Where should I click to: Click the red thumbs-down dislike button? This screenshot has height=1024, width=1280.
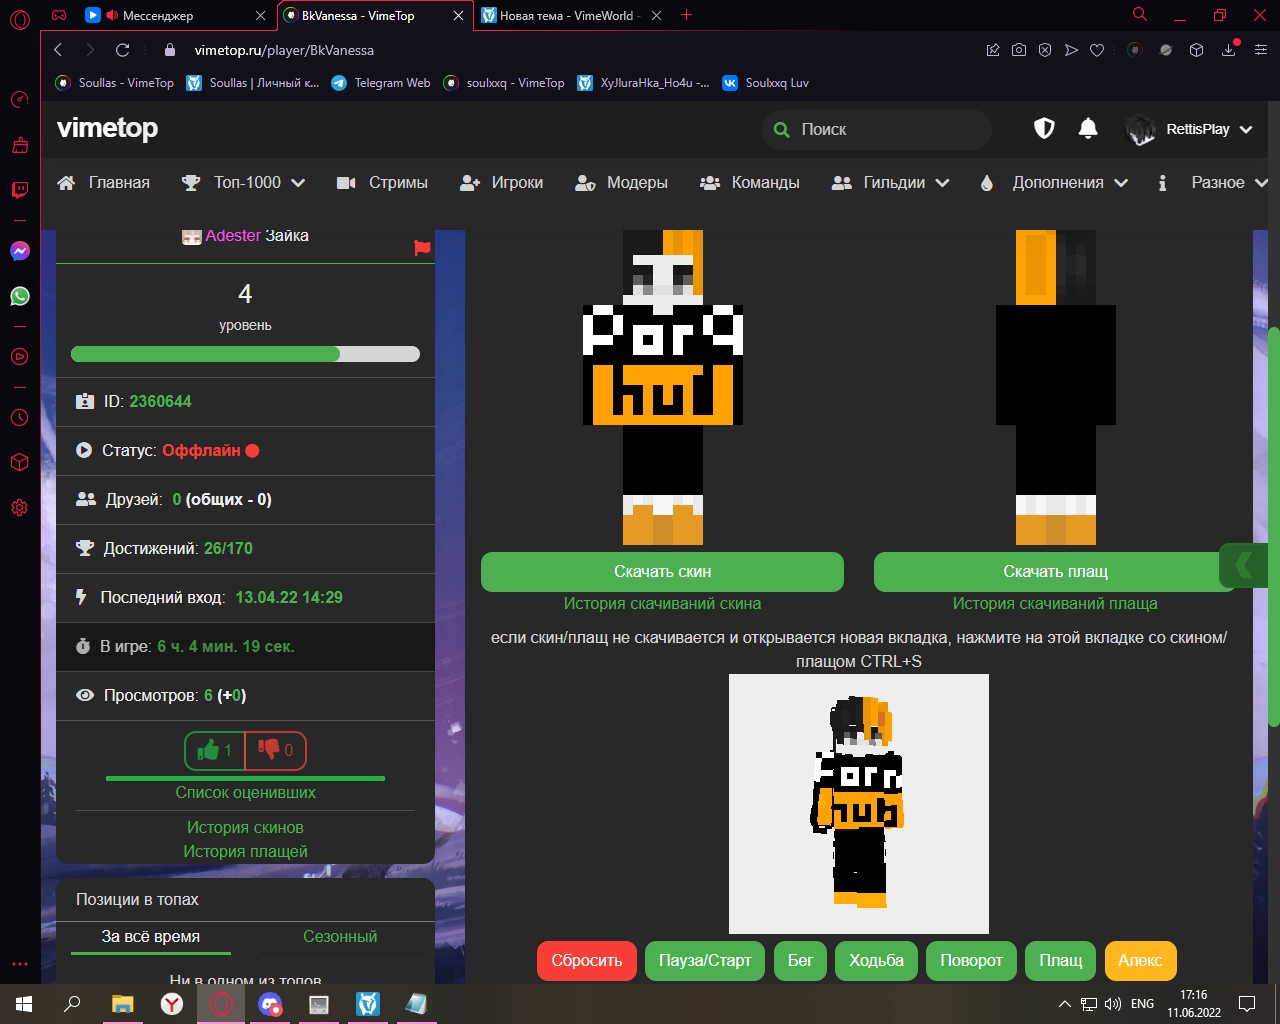click(x=276, y=750)
